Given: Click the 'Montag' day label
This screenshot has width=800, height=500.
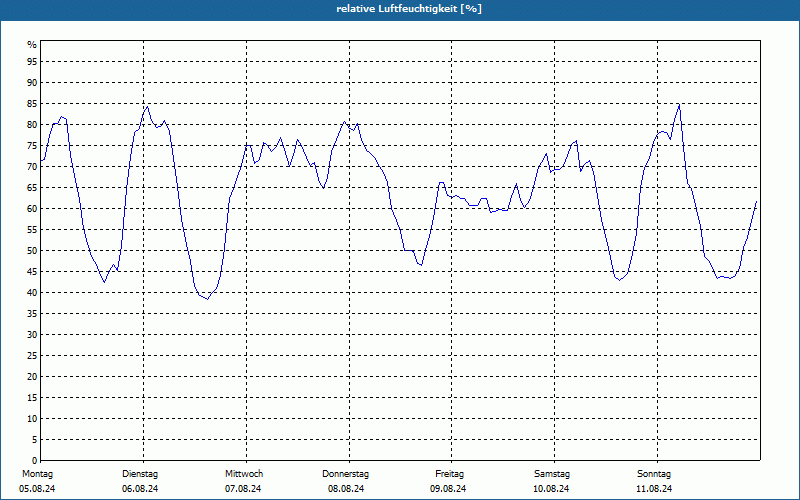Looking at the screenshot, I should 38,474.
